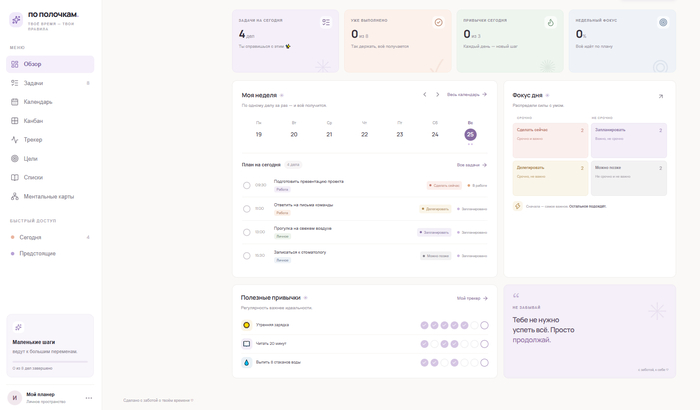Toggle first day check for Утренняя зарядка
Screen dimensions: 700x410
coord(424,325)
